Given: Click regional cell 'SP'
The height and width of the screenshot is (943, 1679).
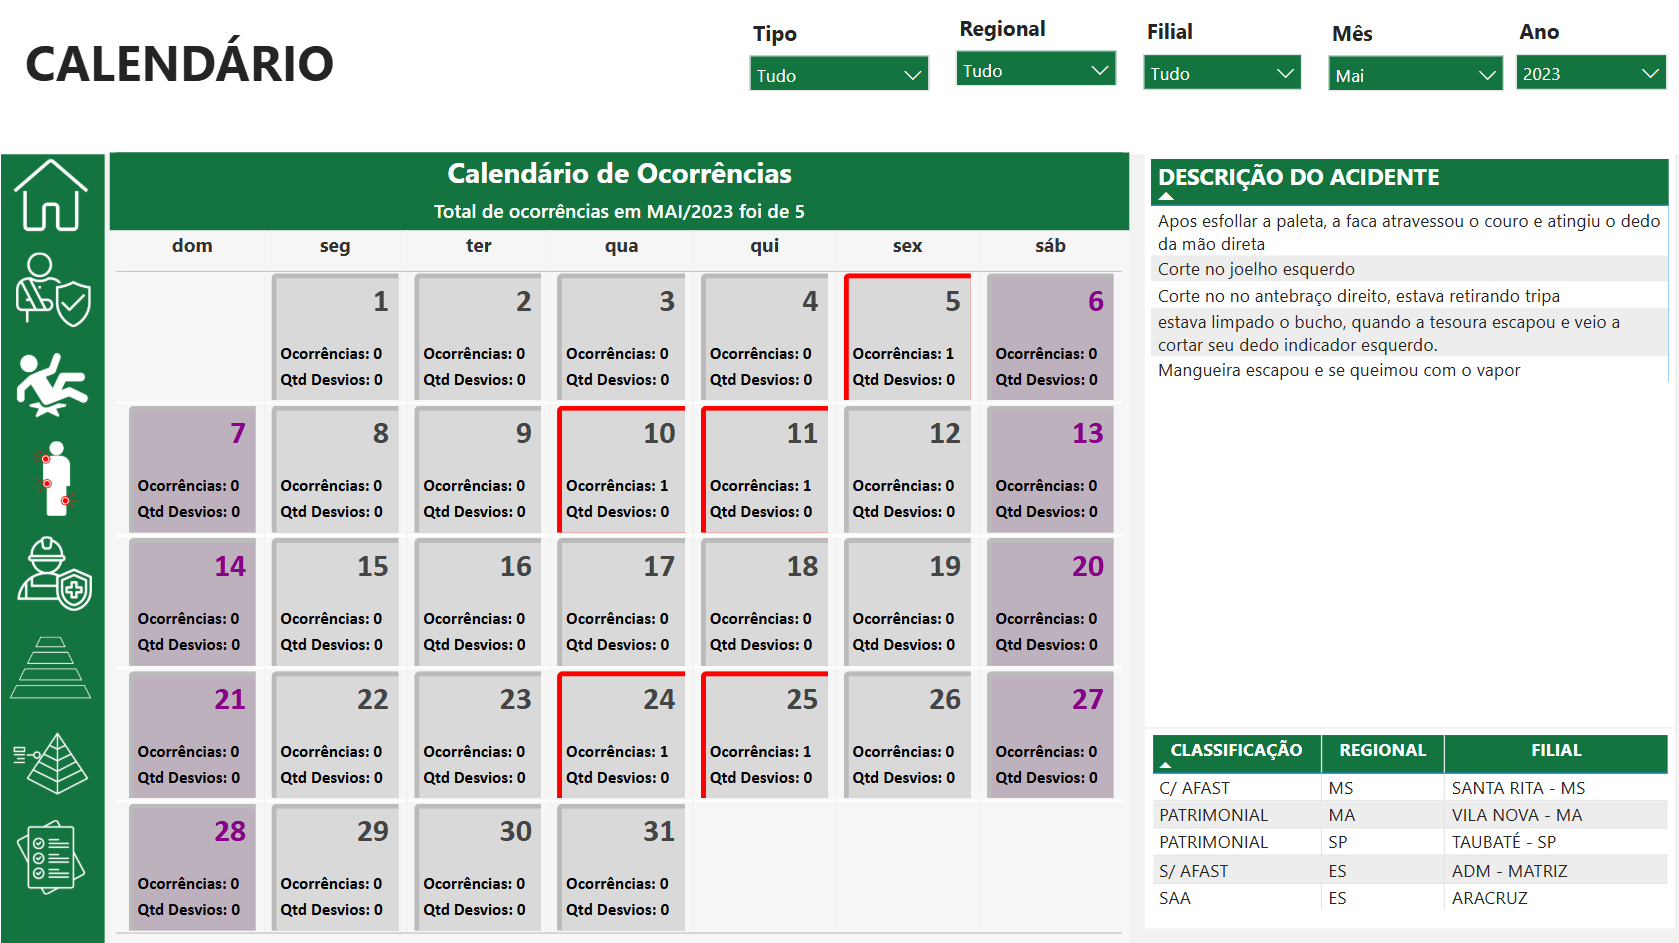Looking at the screenshot, I should [1338, 842].
